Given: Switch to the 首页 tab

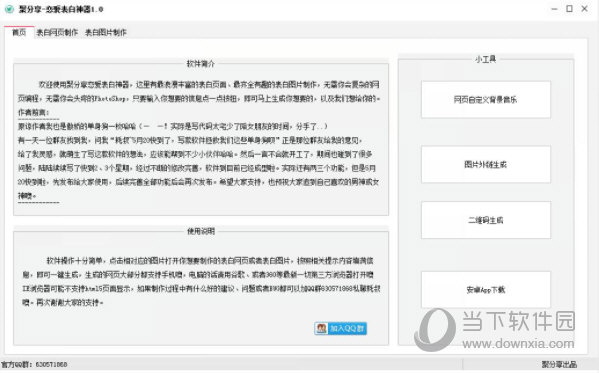Looking at the screenshot, I should pos(19,32).
